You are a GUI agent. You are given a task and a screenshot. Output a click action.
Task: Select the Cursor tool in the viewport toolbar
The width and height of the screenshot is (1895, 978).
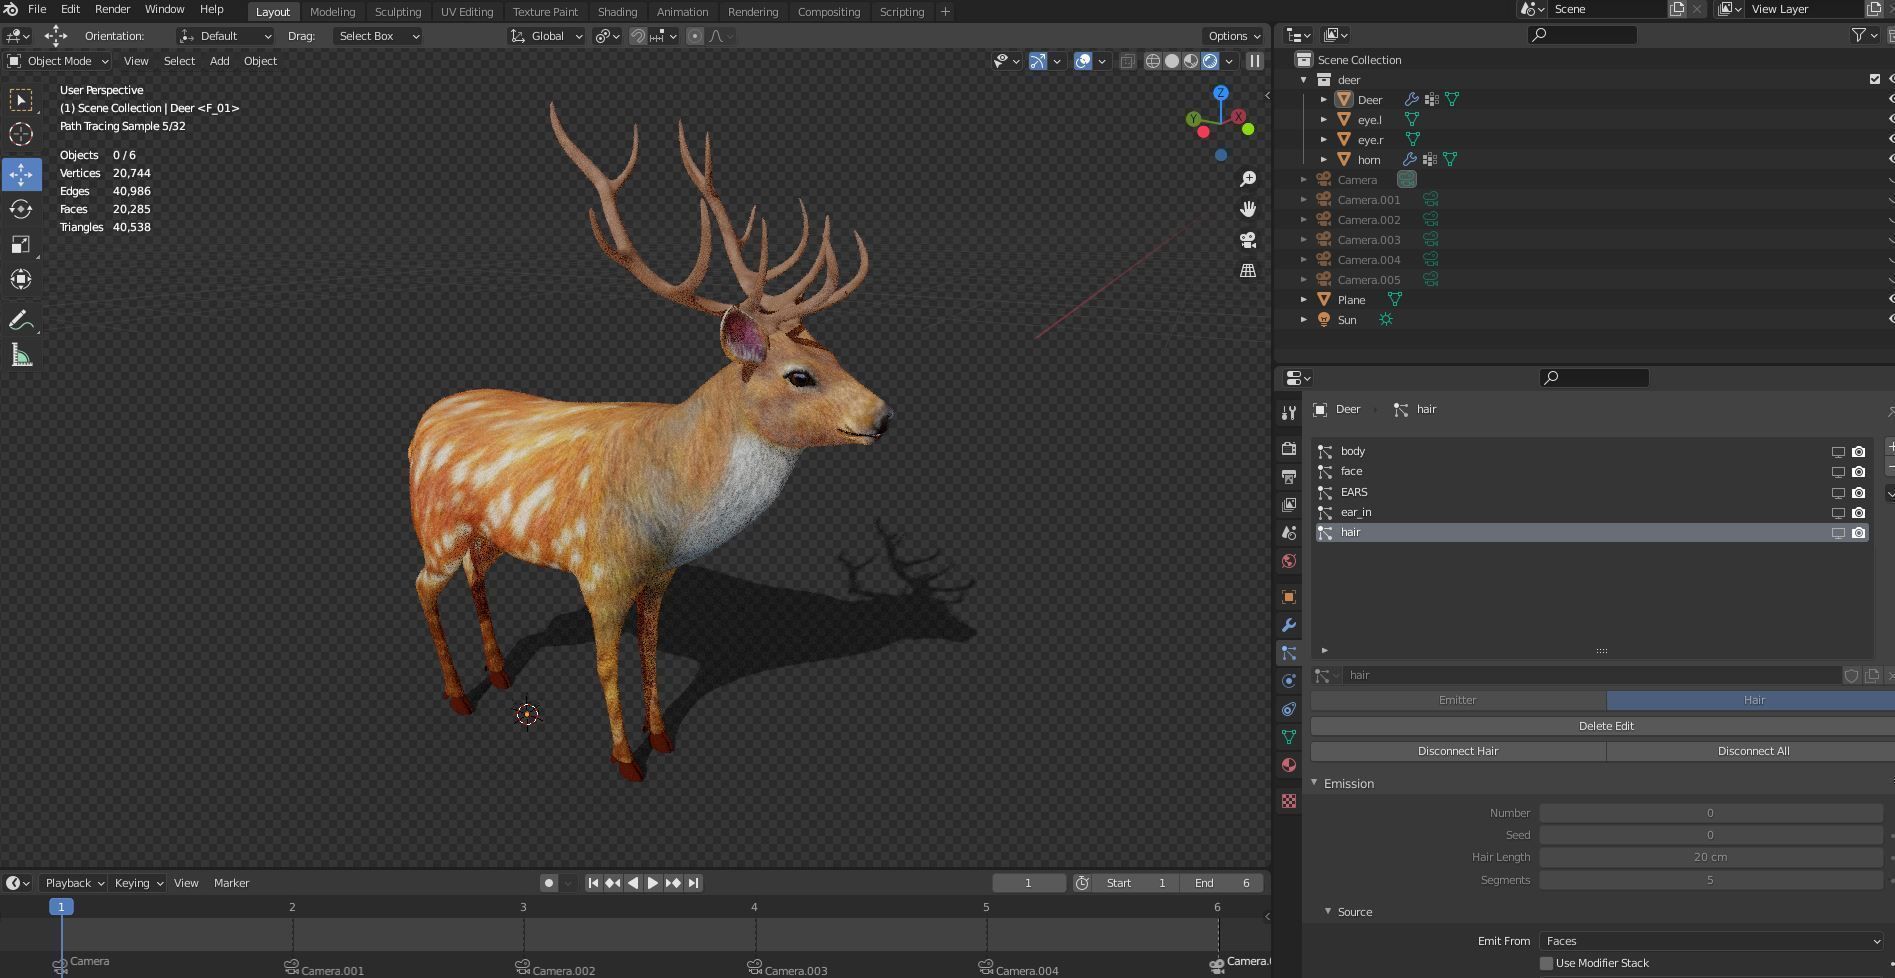(21, 135)
